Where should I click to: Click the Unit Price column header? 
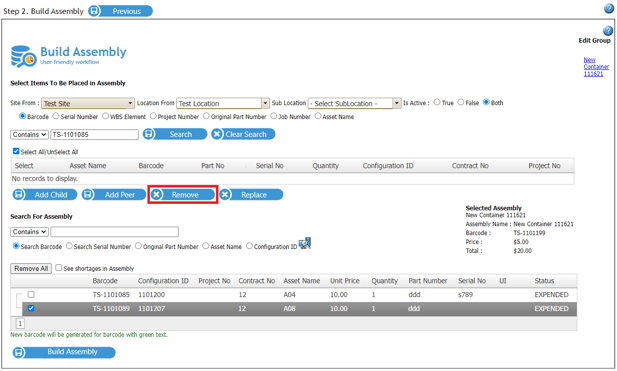coord(345,281)
